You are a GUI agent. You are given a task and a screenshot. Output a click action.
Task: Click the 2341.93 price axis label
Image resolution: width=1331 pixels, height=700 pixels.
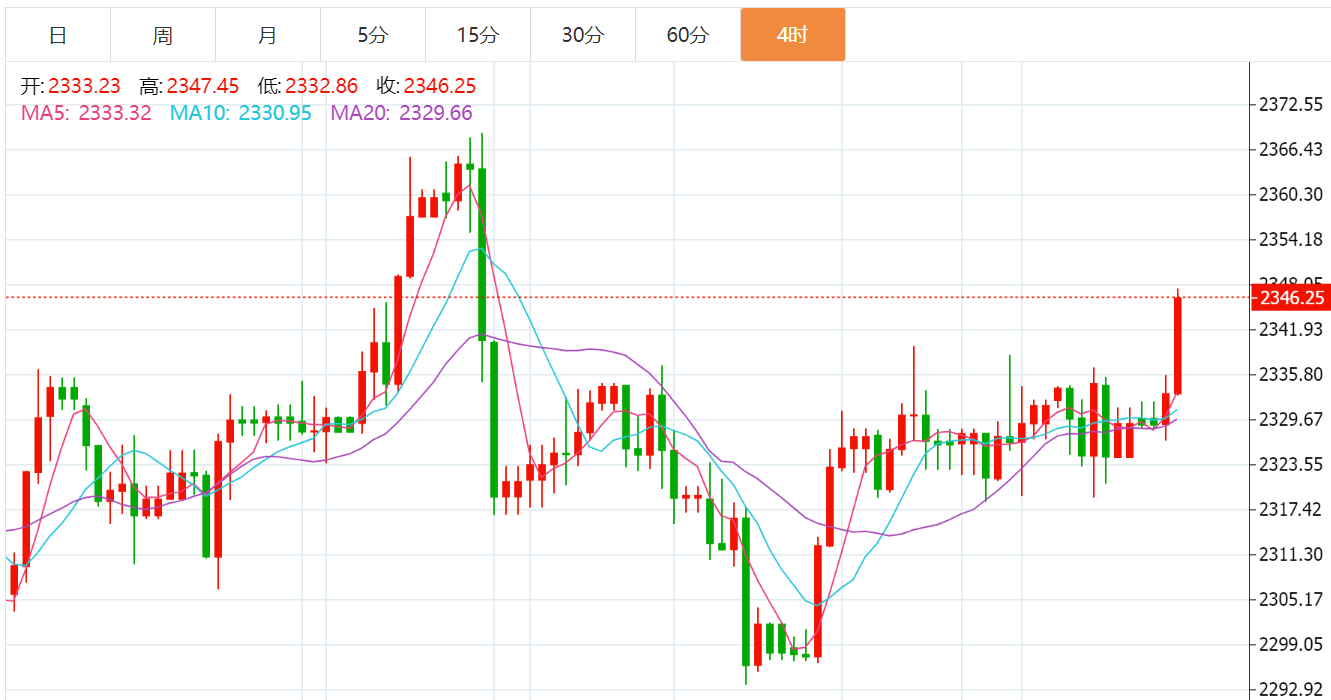tap(1291, 329)
